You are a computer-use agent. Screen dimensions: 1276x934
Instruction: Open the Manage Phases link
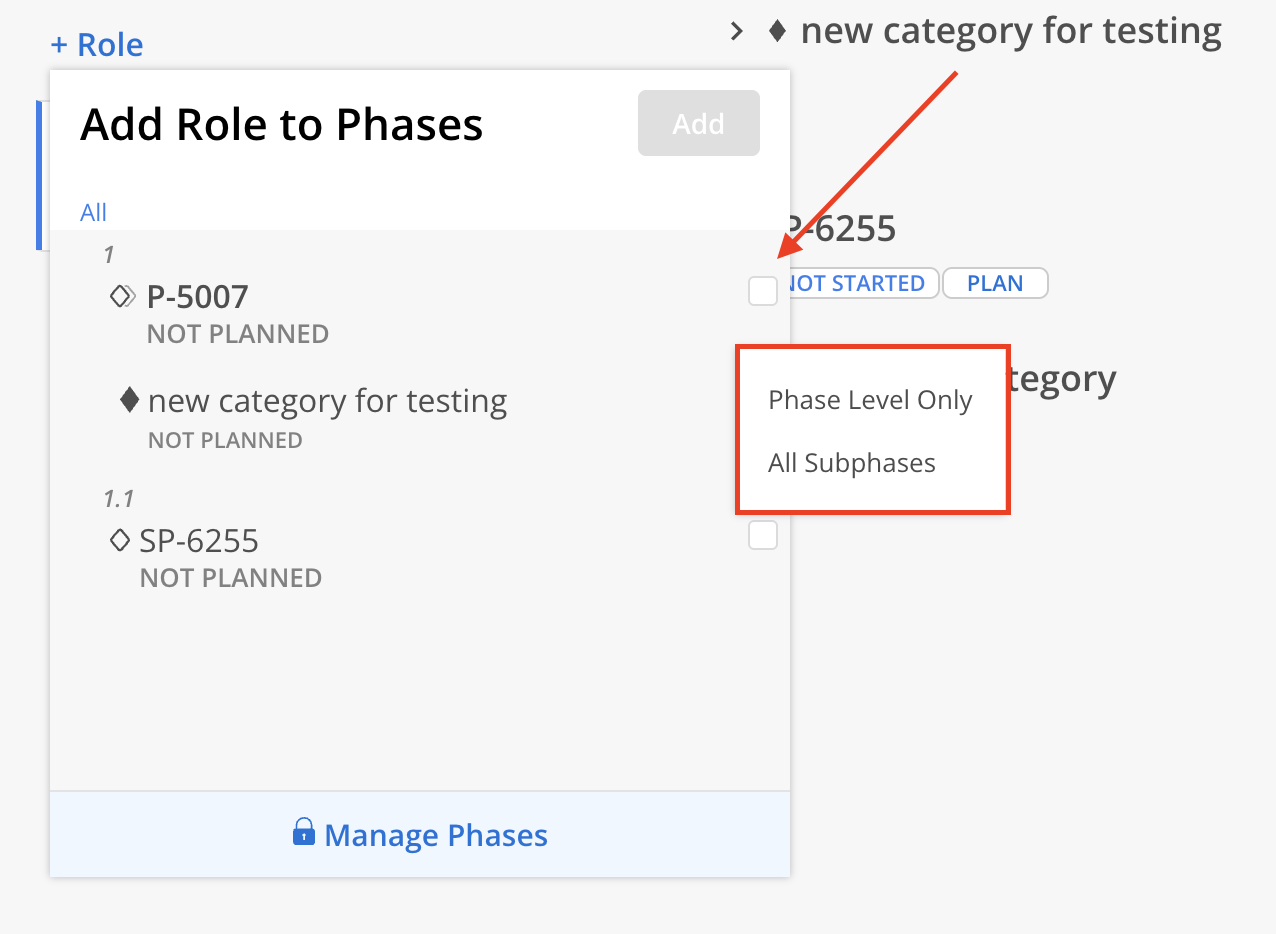point(436,835)
